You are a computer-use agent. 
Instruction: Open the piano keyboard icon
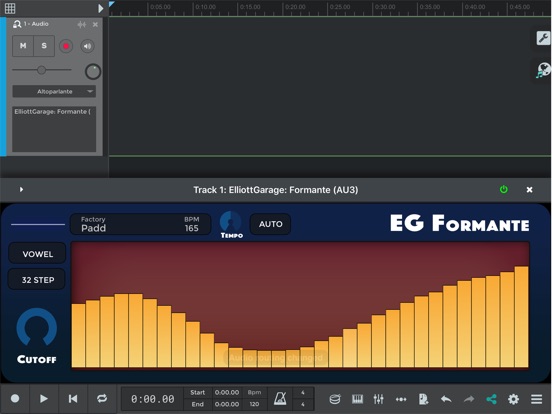[357, 399]
